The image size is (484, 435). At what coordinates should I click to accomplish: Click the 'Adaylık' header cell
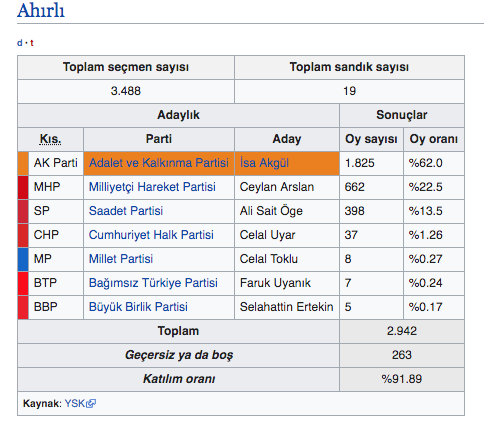tap(178, 115)
